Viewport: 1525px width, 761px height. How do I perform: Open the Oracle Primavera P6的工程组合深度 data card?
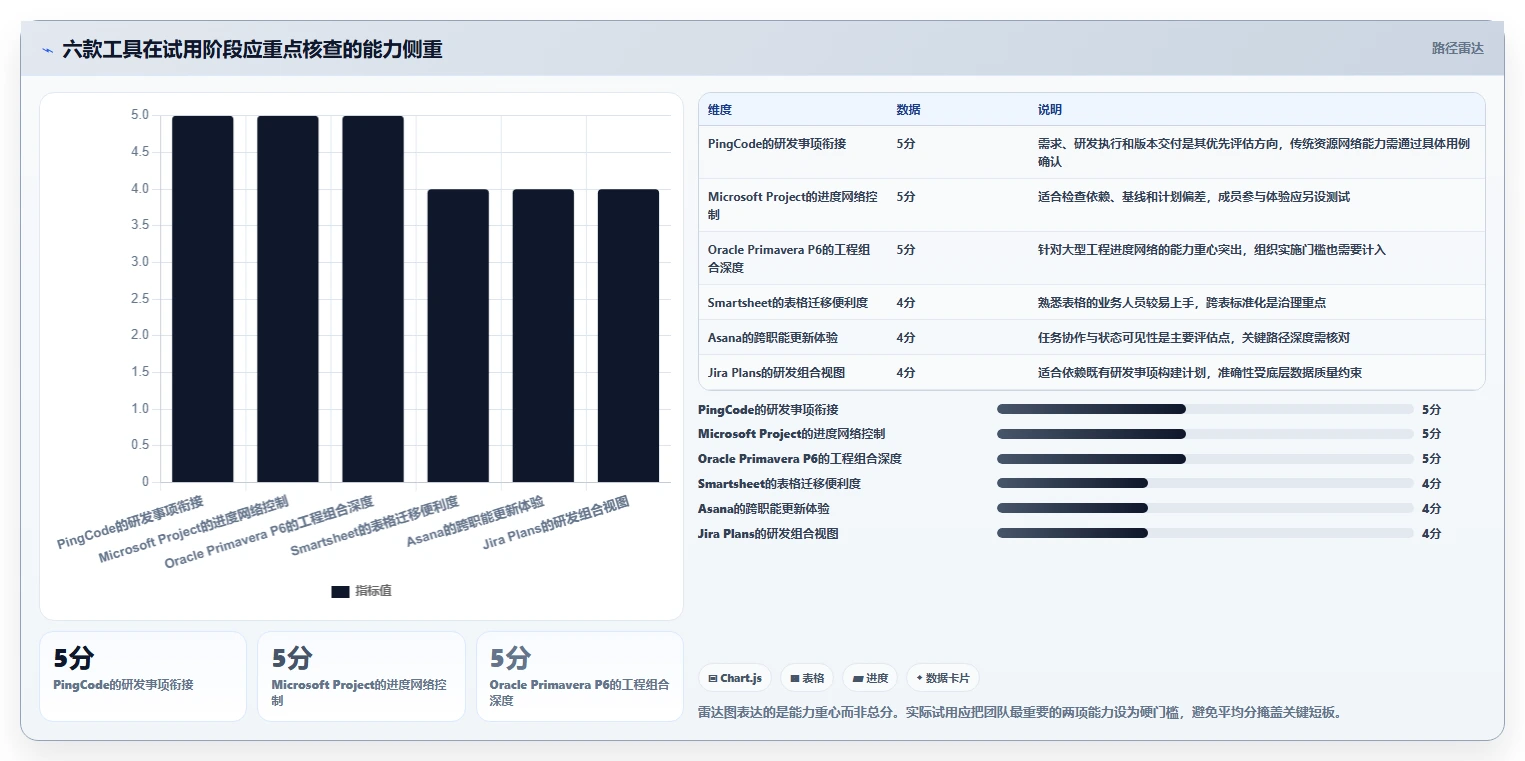tap(580, 676)
